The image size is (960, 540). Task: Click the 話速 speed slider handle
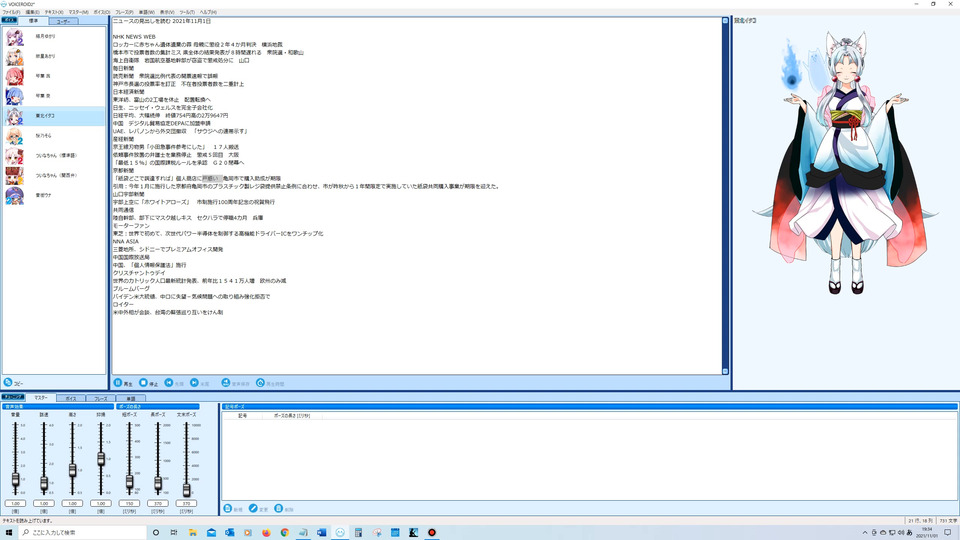coord(44,484)
